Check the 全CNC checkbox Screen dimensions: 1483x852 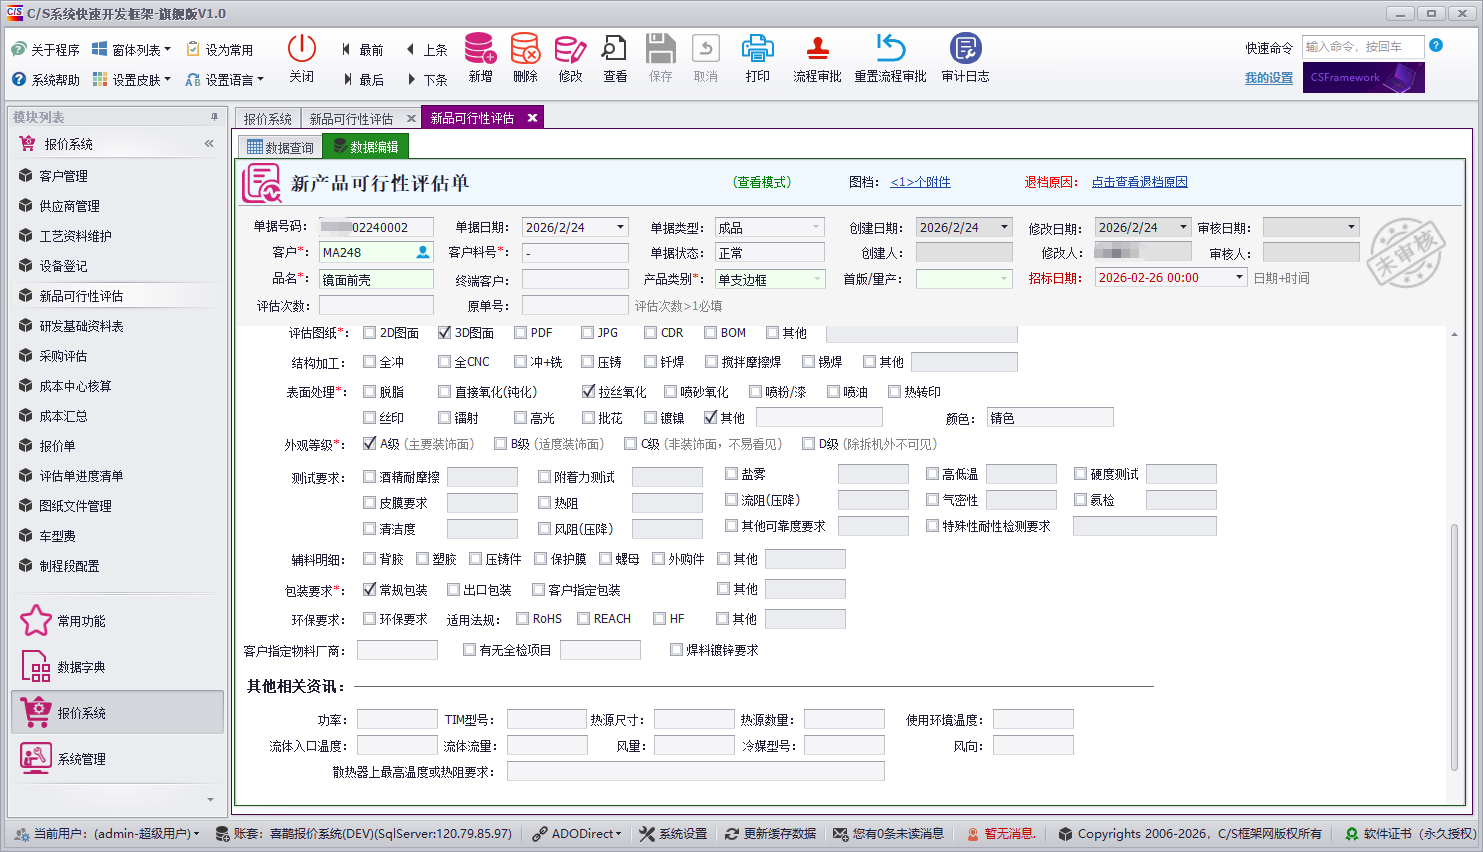coord(445,362)
